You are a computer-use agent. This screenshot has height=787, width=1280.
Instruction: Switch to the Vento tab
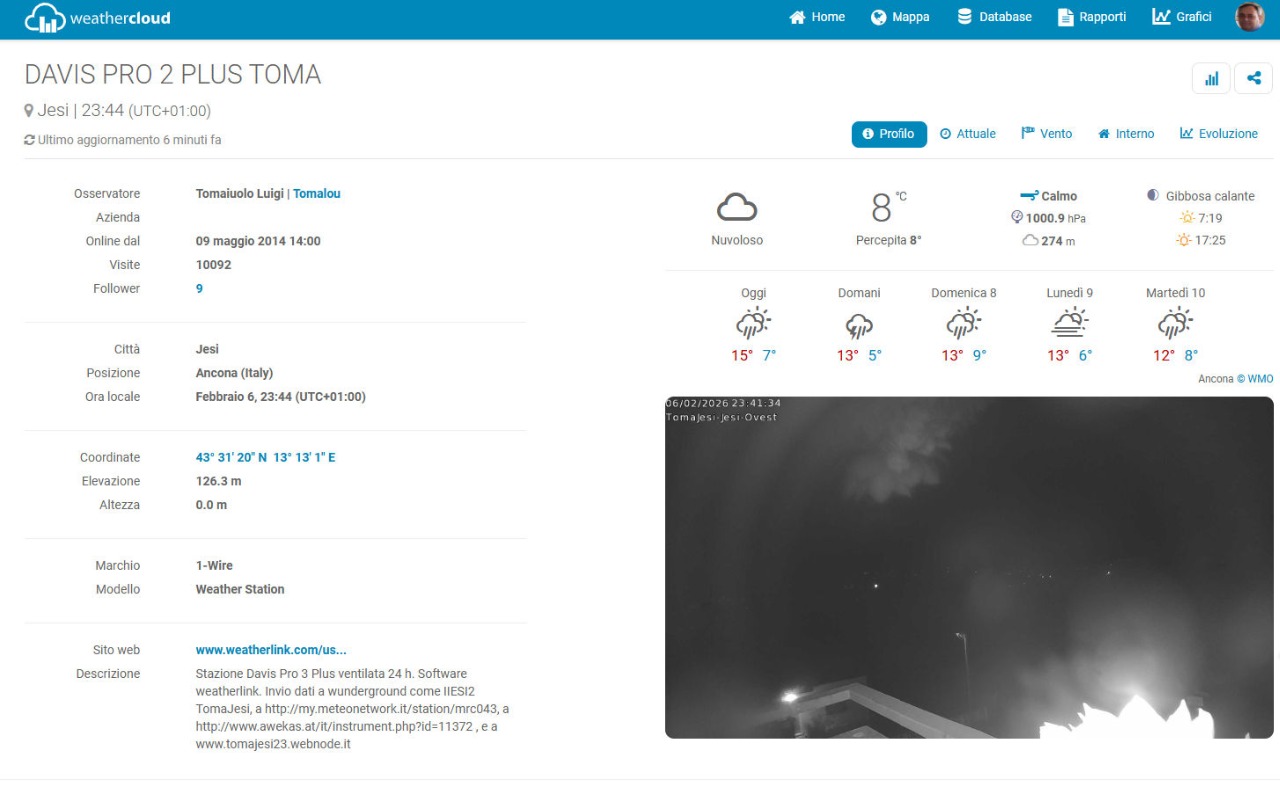point(1046,134)
